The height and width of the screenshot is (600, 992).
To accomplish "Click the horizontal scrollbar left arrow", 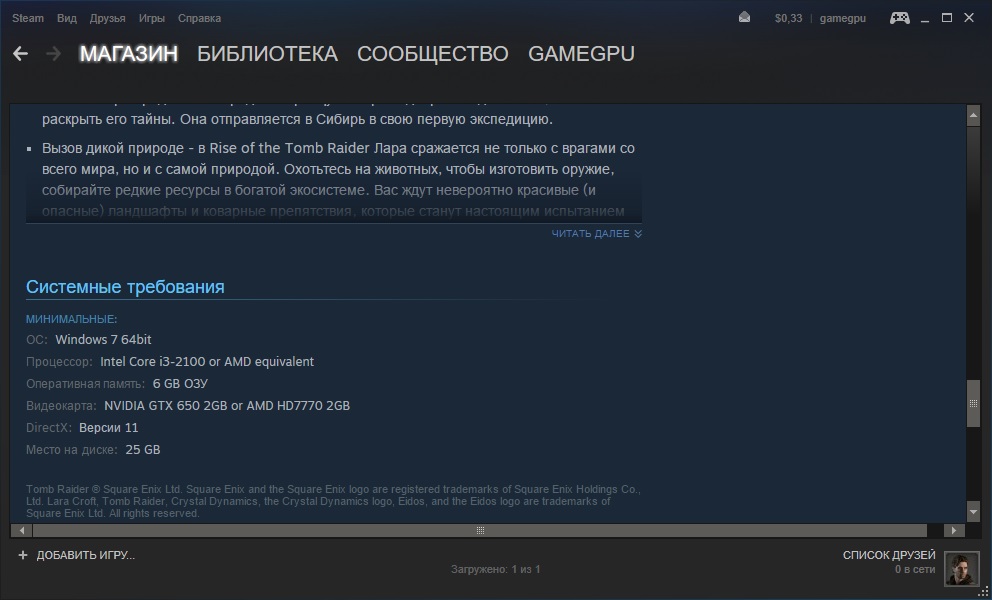I will pyautogui.click(x=22, y=530).
